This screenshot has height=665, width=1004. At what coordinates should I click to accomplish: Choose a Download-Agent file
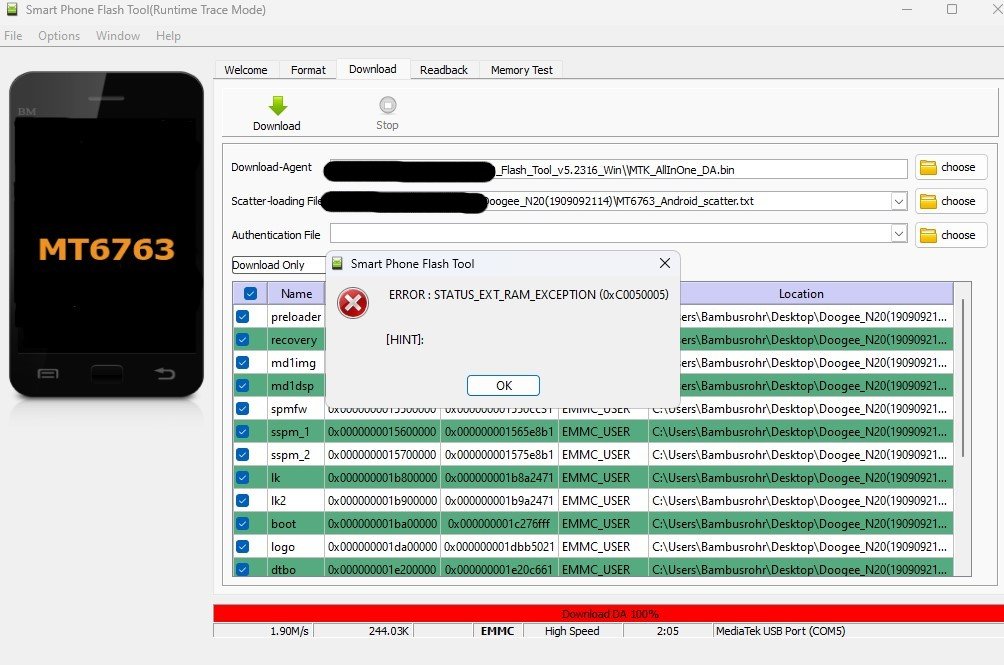click(x=951, y=168)
